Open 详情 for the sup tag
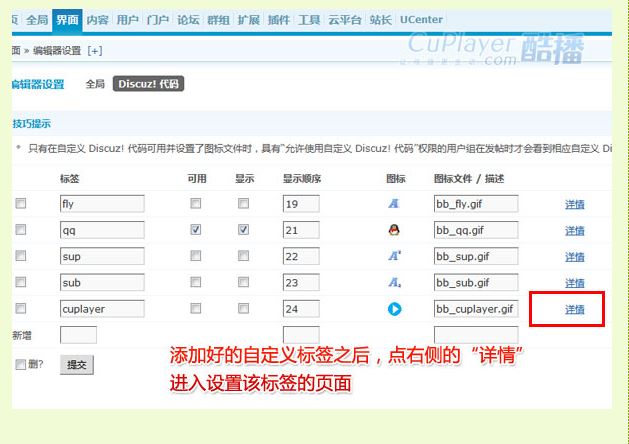 [x=574, y=257]
